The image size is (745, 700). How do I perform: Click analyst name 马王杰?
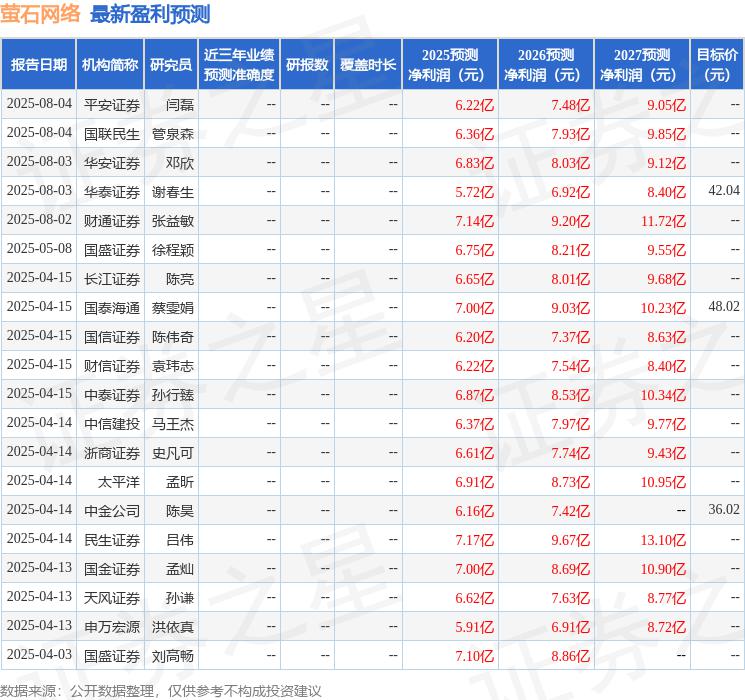tap(173, 423)
